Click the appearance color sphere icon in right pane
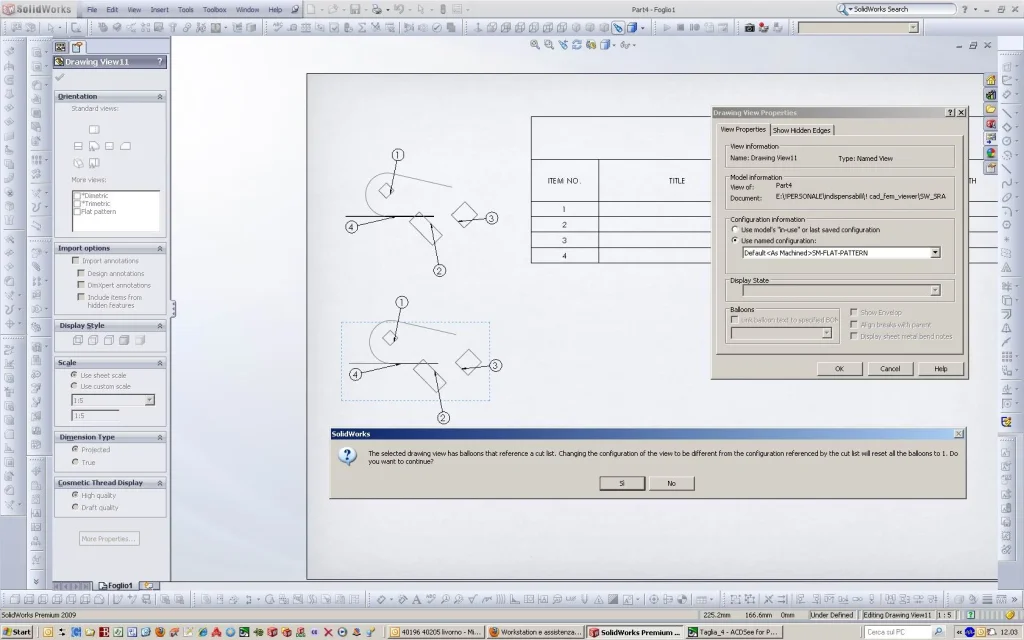The height and width of the screenshot is (640, 1024). click(991, 153)
